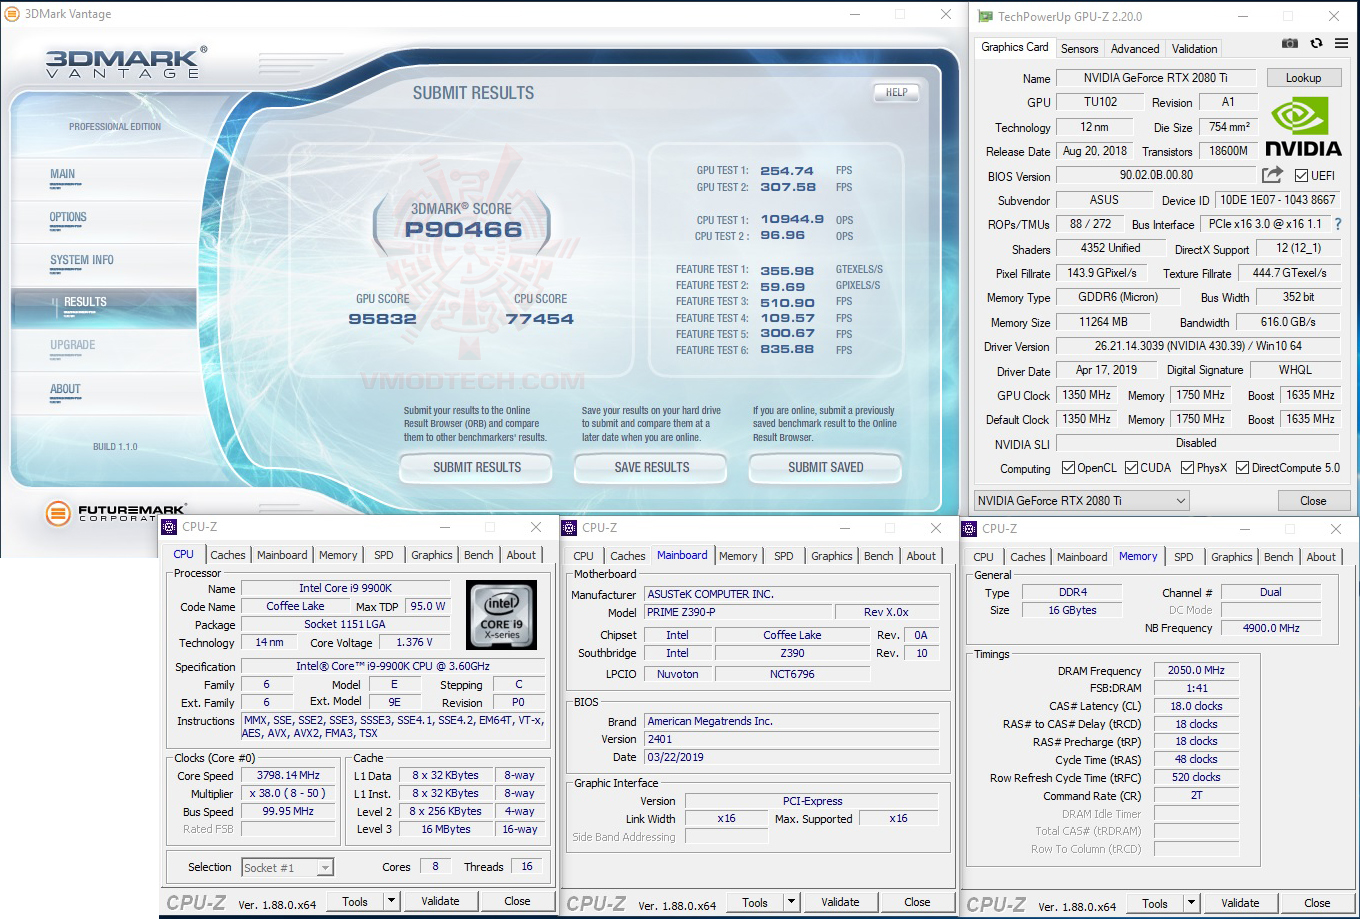Click the SUBMIT RESULTS button in 3DMark

tap(475, 468)
